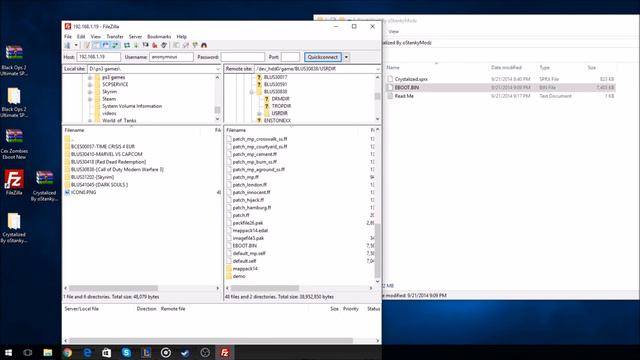Select default_mp.self in remote list

(249, 253)
